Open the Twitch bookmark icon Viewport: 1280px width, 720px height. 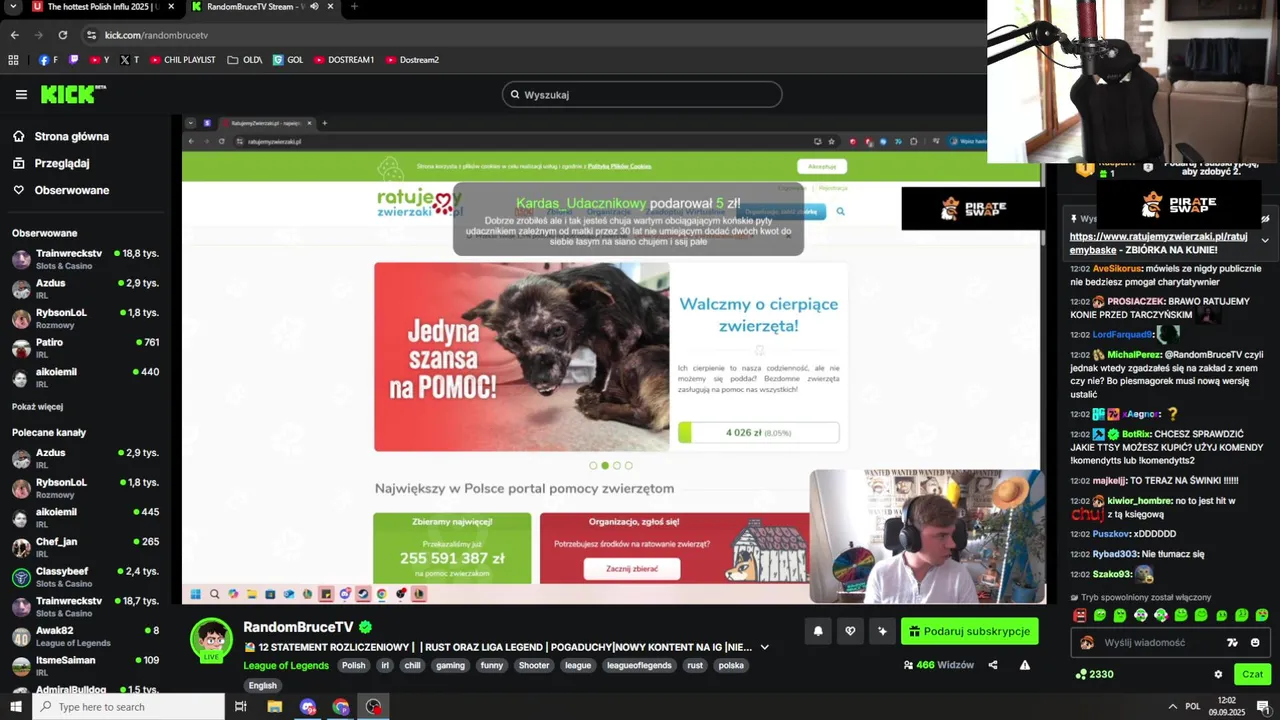coord(74,60)
